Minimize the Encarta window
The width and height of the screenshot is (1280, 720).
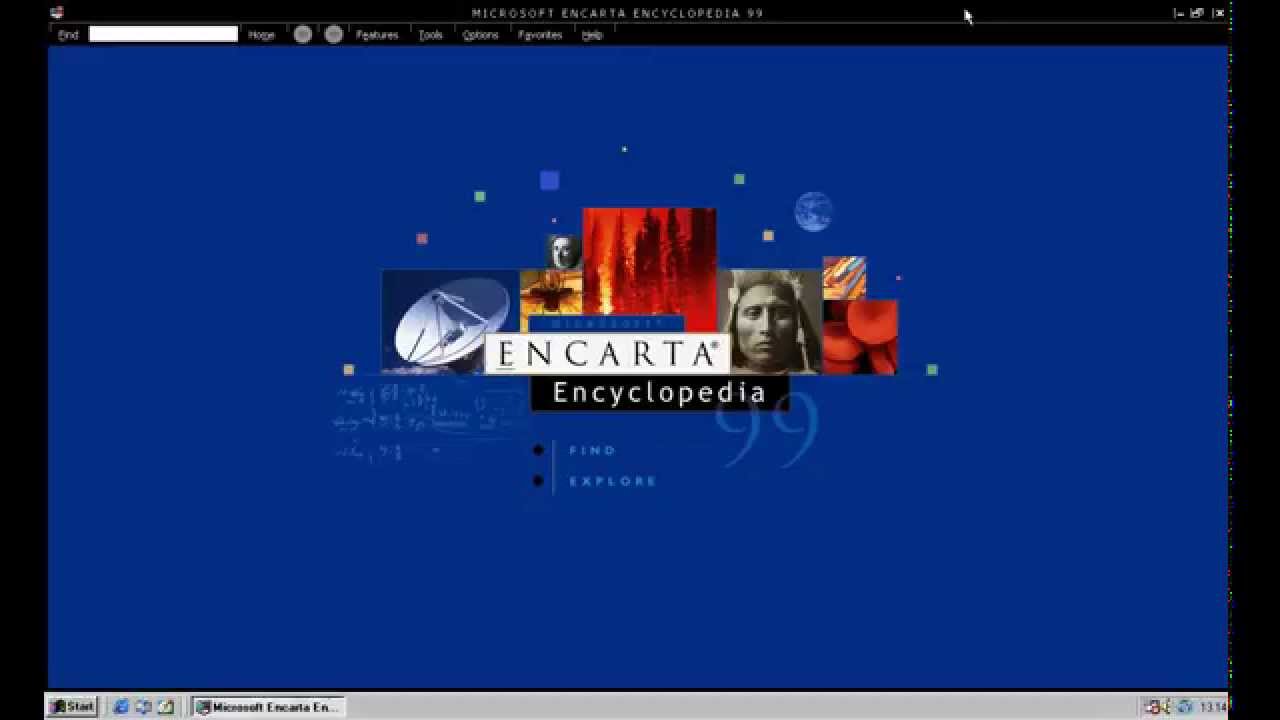(x=1179, y=13)
